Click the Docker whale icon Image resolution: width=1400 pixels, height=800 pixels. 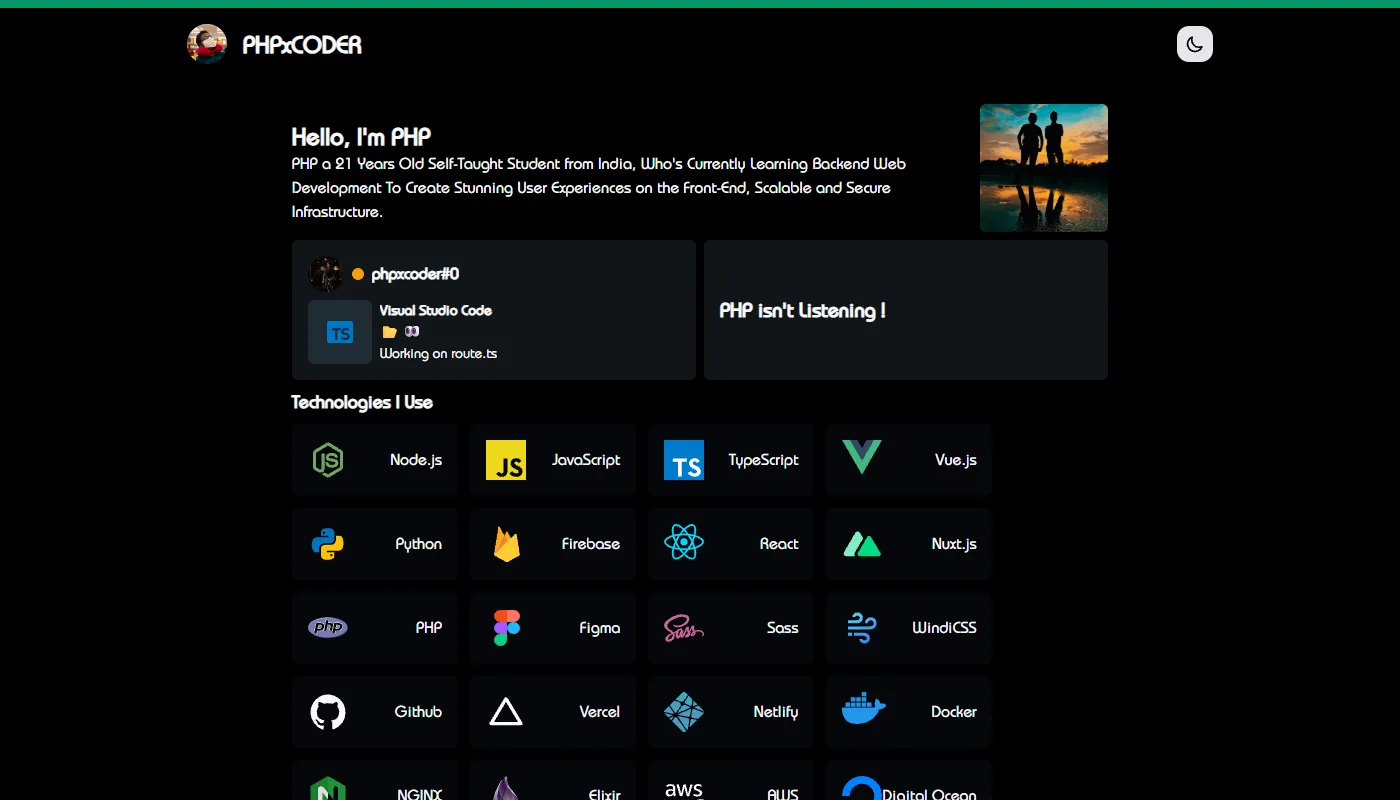(864, 710)
